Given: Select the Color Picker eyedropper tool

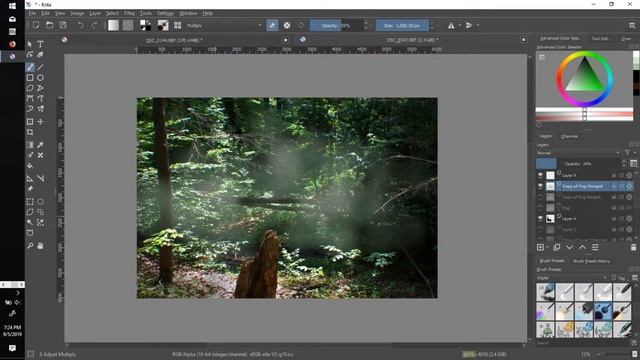Looking at the screenshot, I should click(40, 145).
